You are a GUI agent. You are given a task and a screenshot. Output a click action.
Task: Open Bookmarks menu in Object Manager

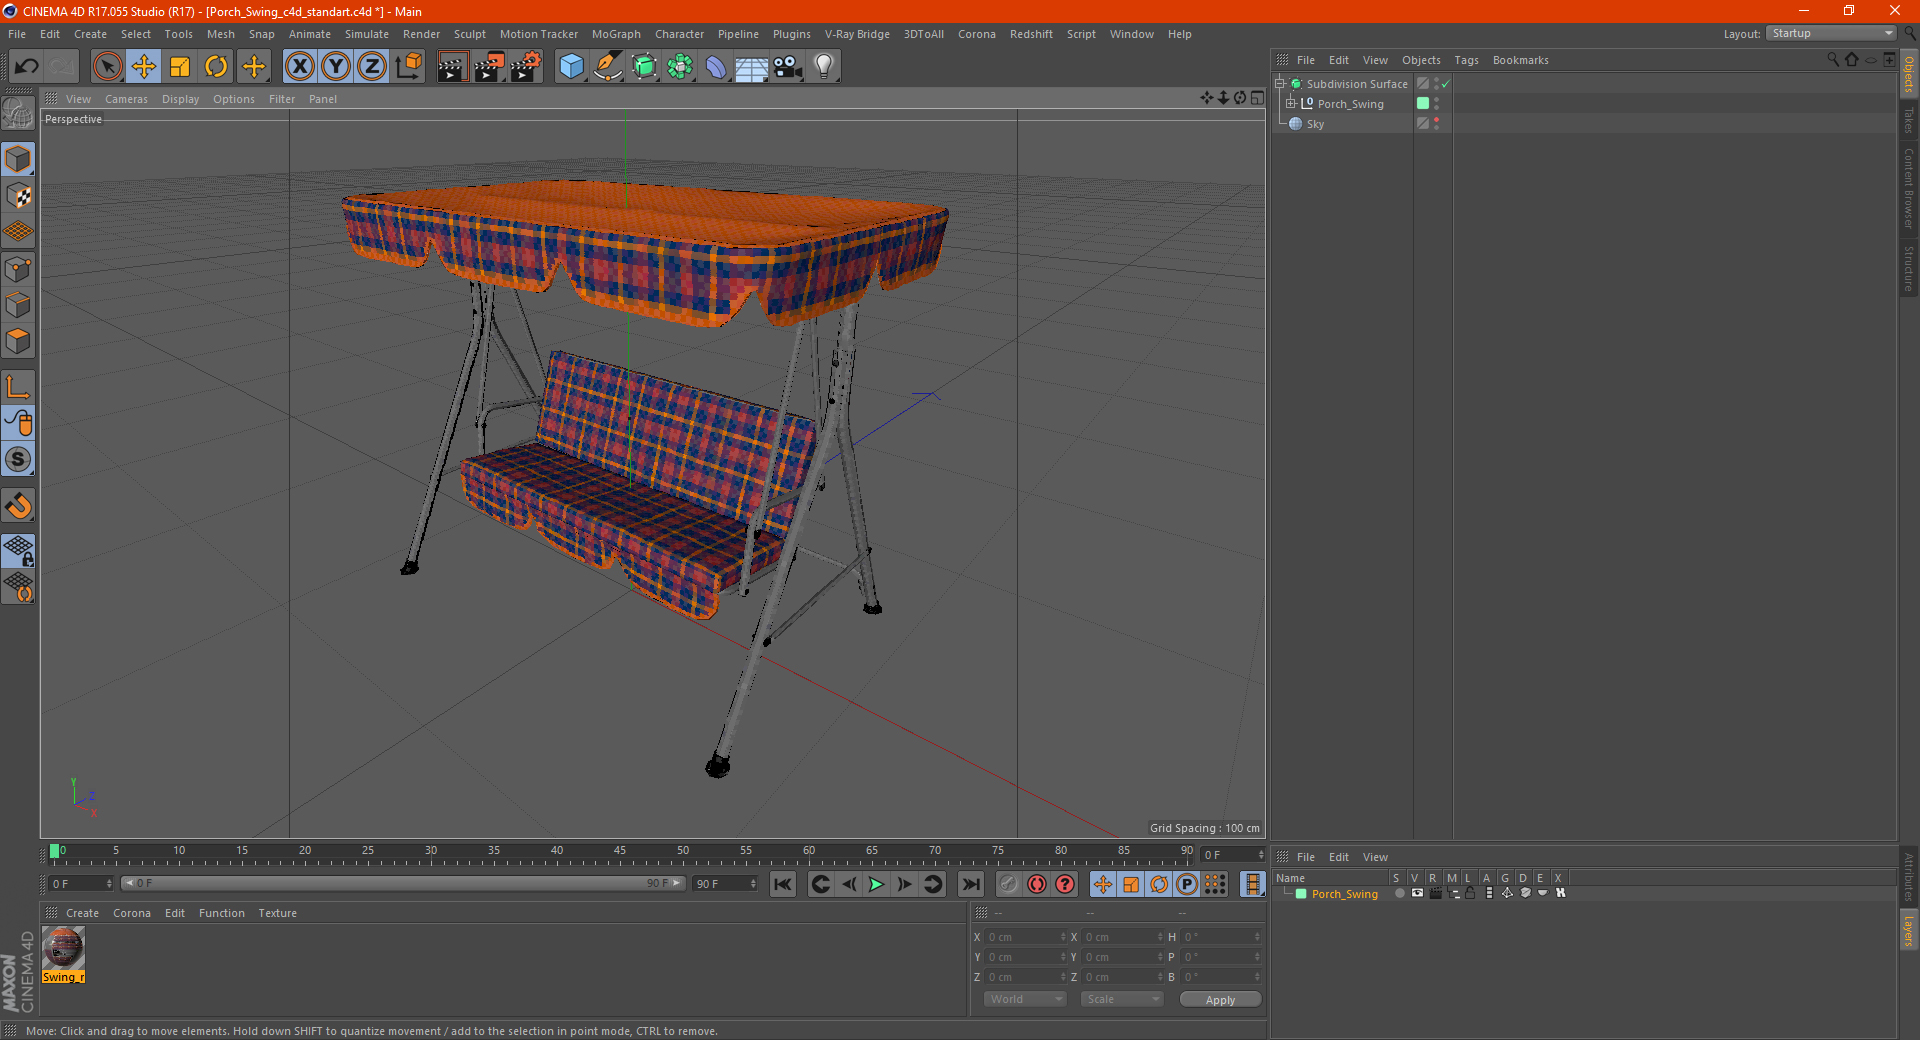coord(1520,60)
